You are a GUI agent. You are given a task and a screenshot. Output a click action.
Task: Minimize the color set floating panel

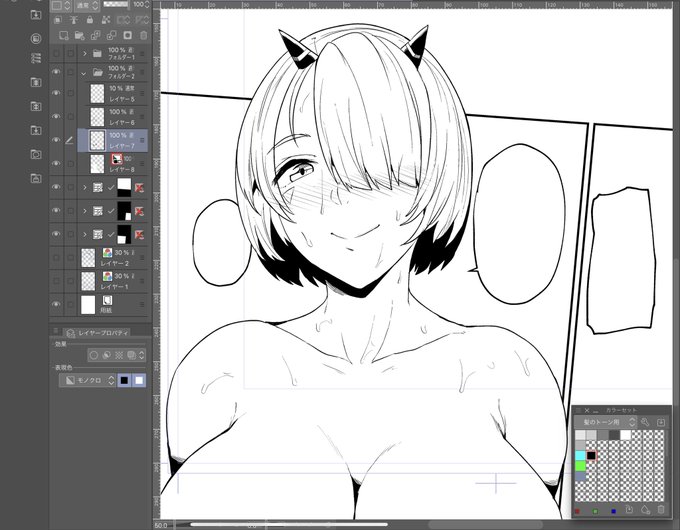tap(596, 411)
